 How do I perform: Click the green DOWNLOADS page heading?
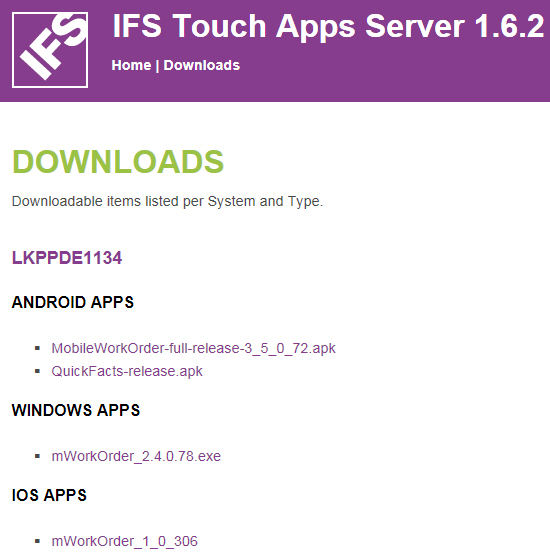coord(118,162)
